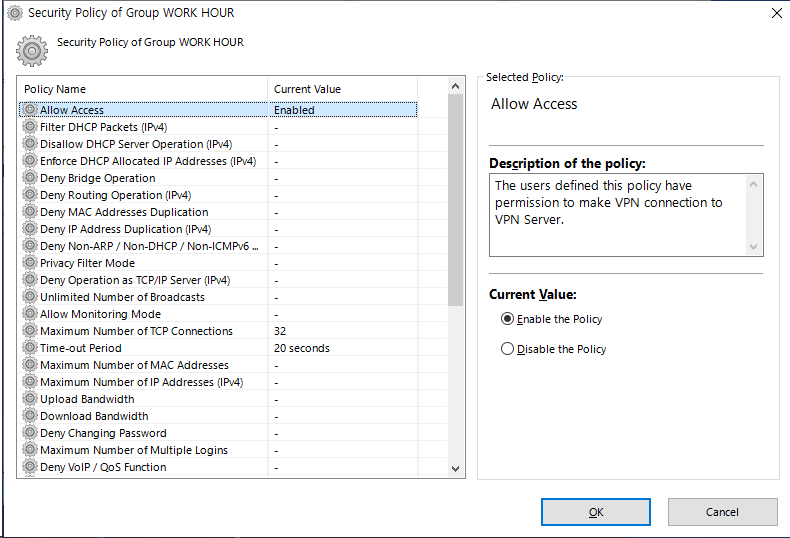The image size is (790, 538).
Task: Click gear icon of Maximum Number of MAC Addresses
Action: 30,365
